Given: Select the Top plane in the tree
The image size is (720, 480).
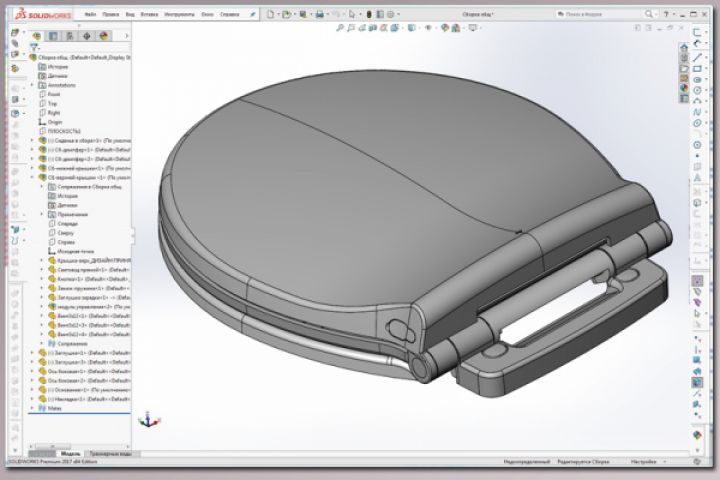Looking at the screenshot, I should 52,103.
